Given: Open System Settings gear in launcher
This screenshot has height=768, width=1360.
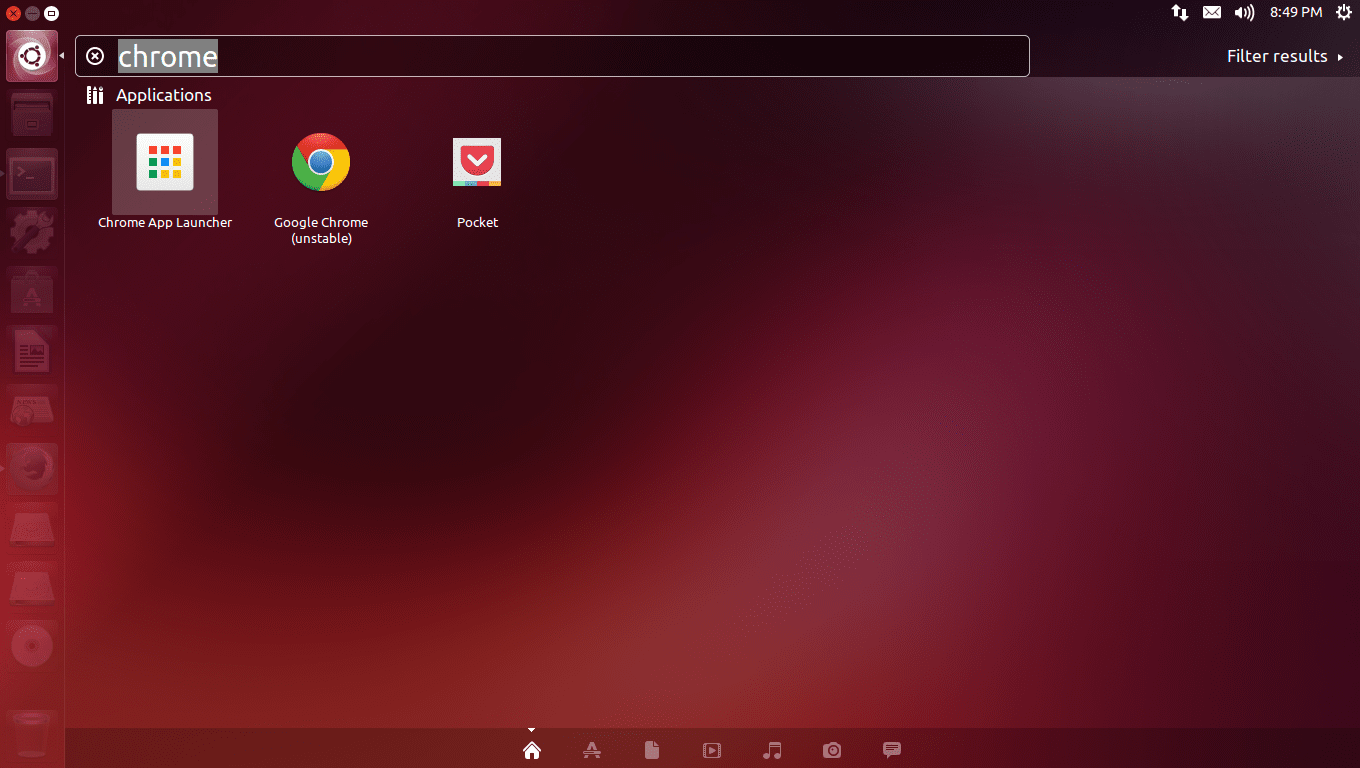Looking at the screenshot, I should click(x=32, y=233).
